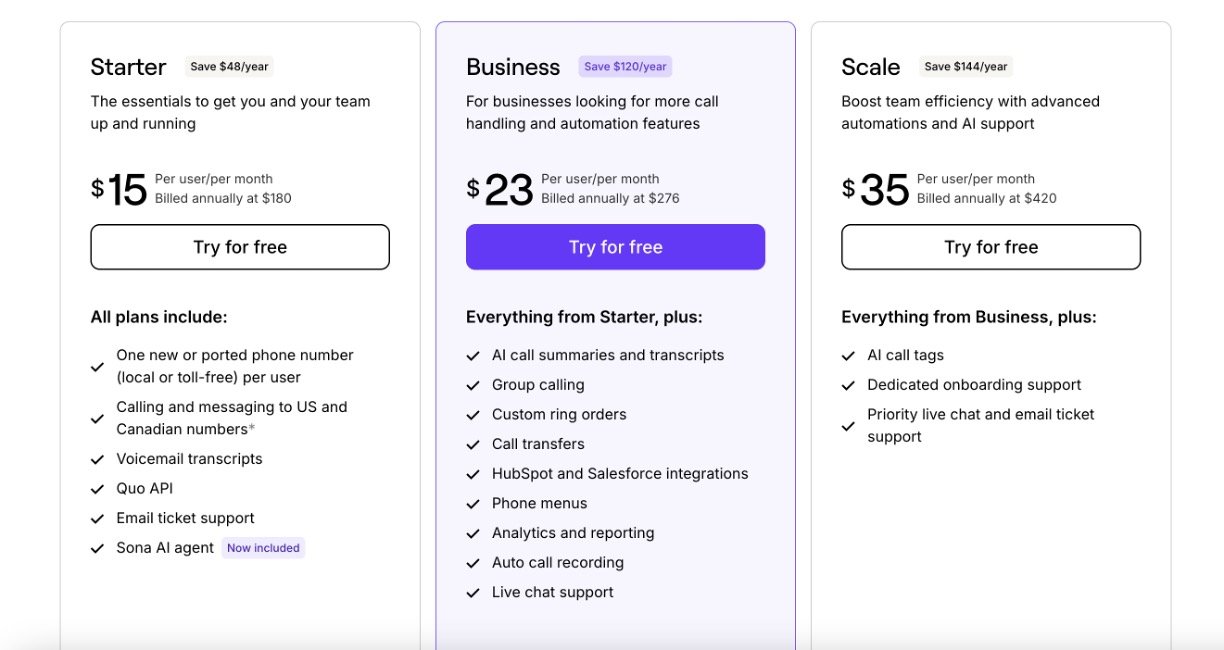Click the checkmark beside Quo API

98,489
